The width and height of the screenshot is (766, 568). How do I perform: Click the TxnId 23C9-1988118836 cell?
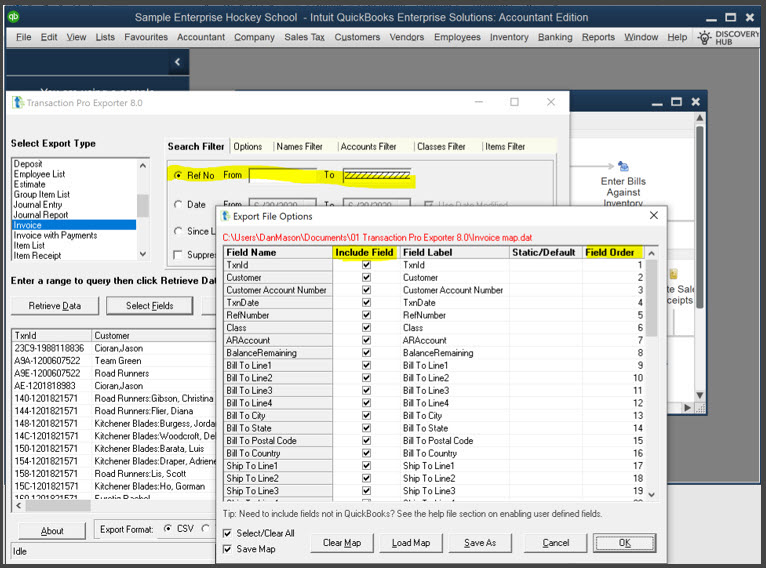pos(51,348)
